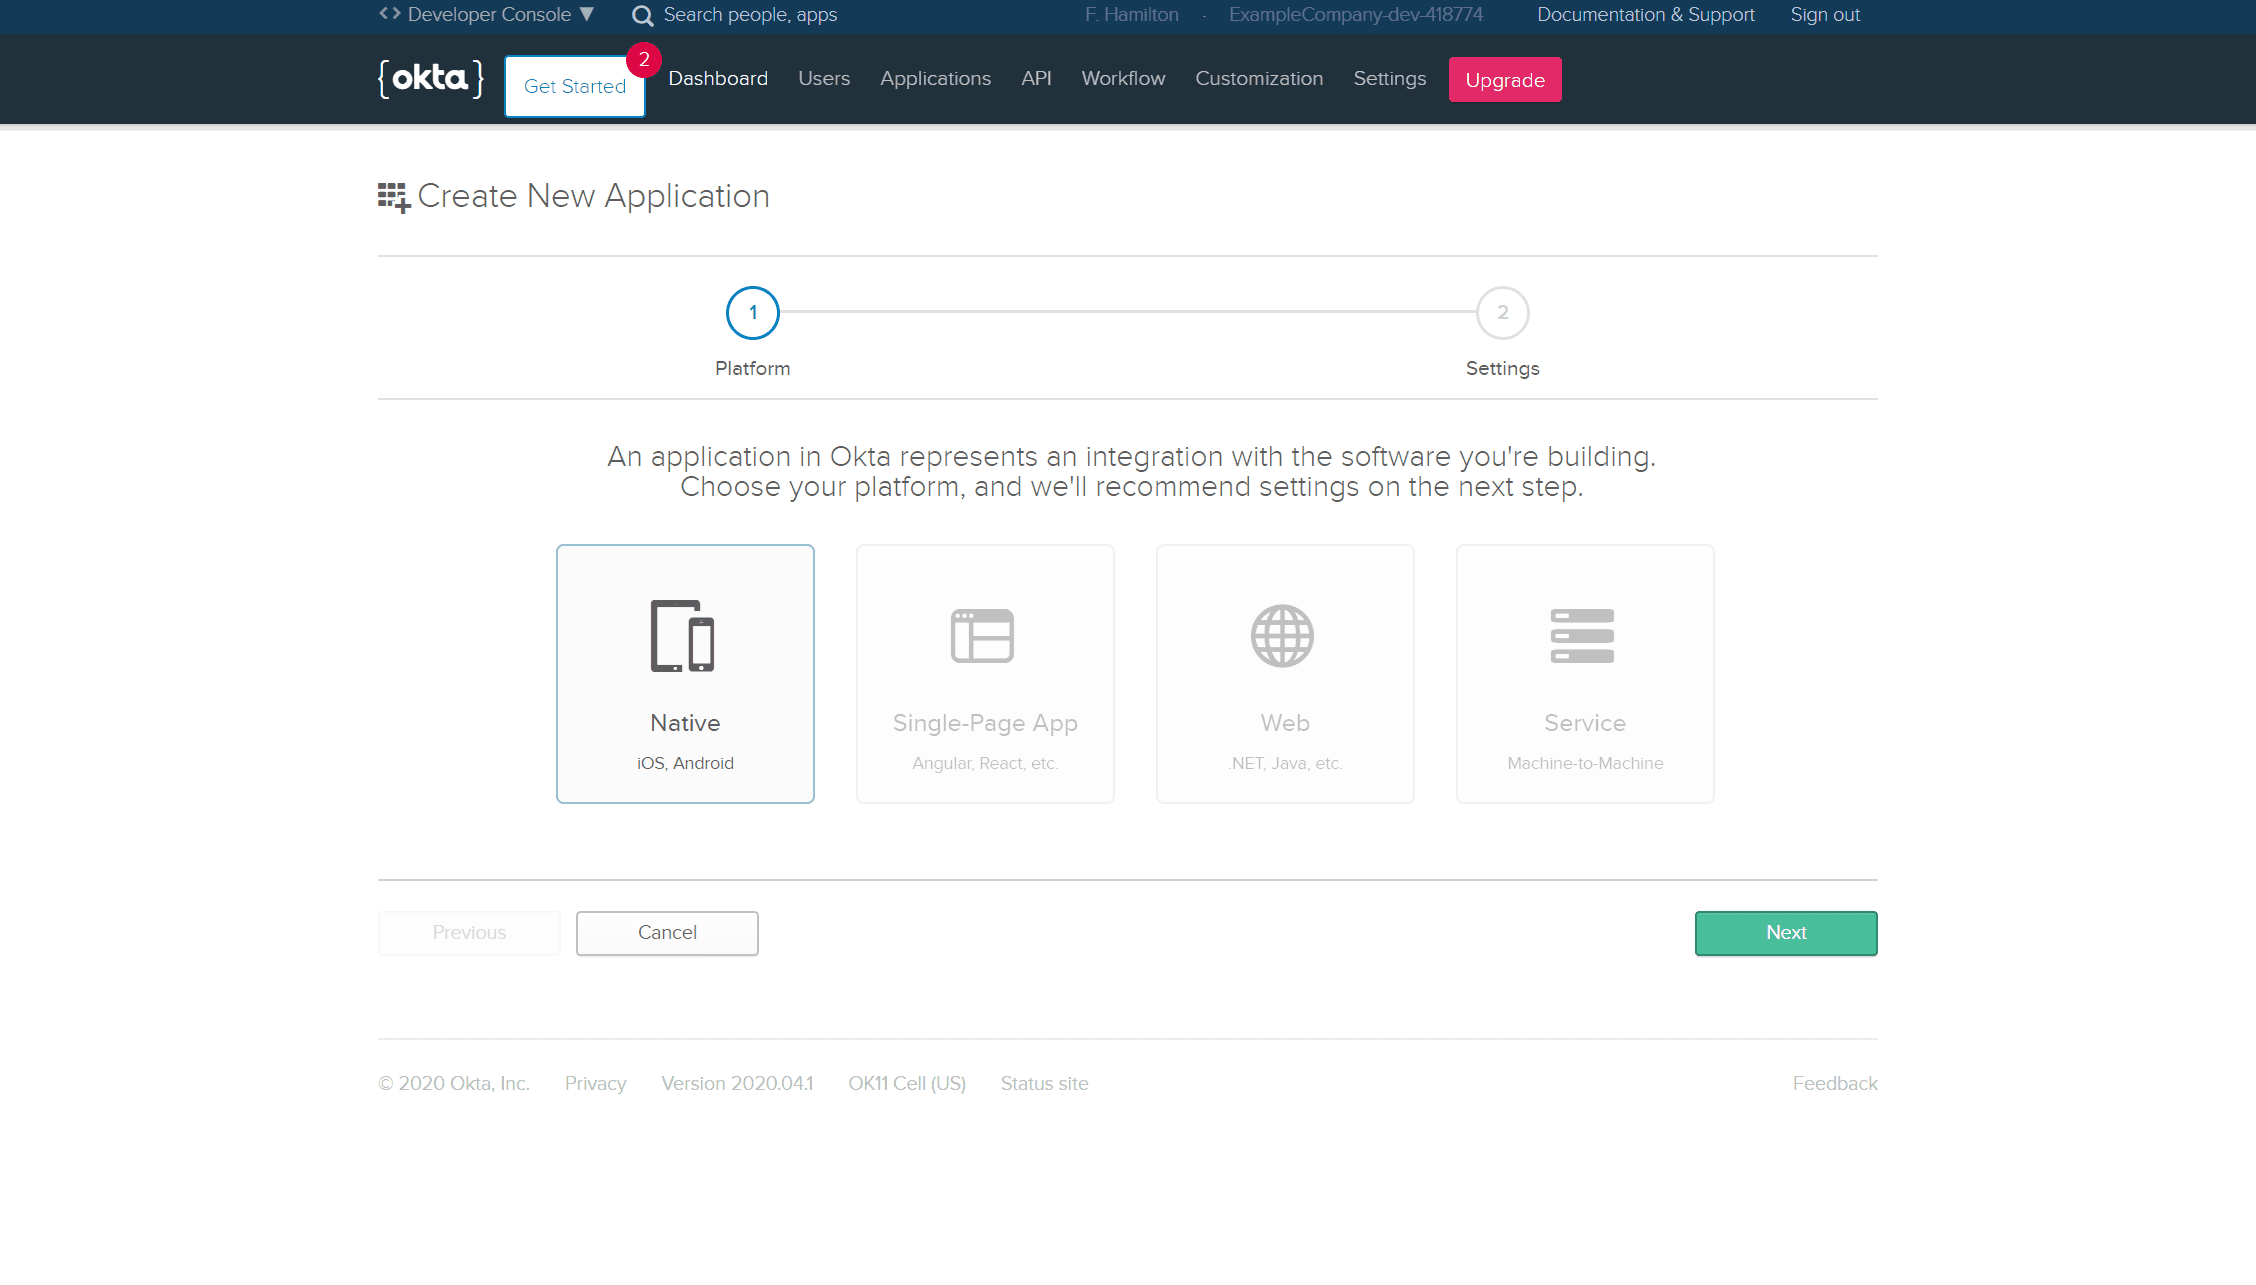This screenshot has width=2256, height=1285.
Task: Click the Version 2020.04.1 footer link
Action: tap(737, 1083)
